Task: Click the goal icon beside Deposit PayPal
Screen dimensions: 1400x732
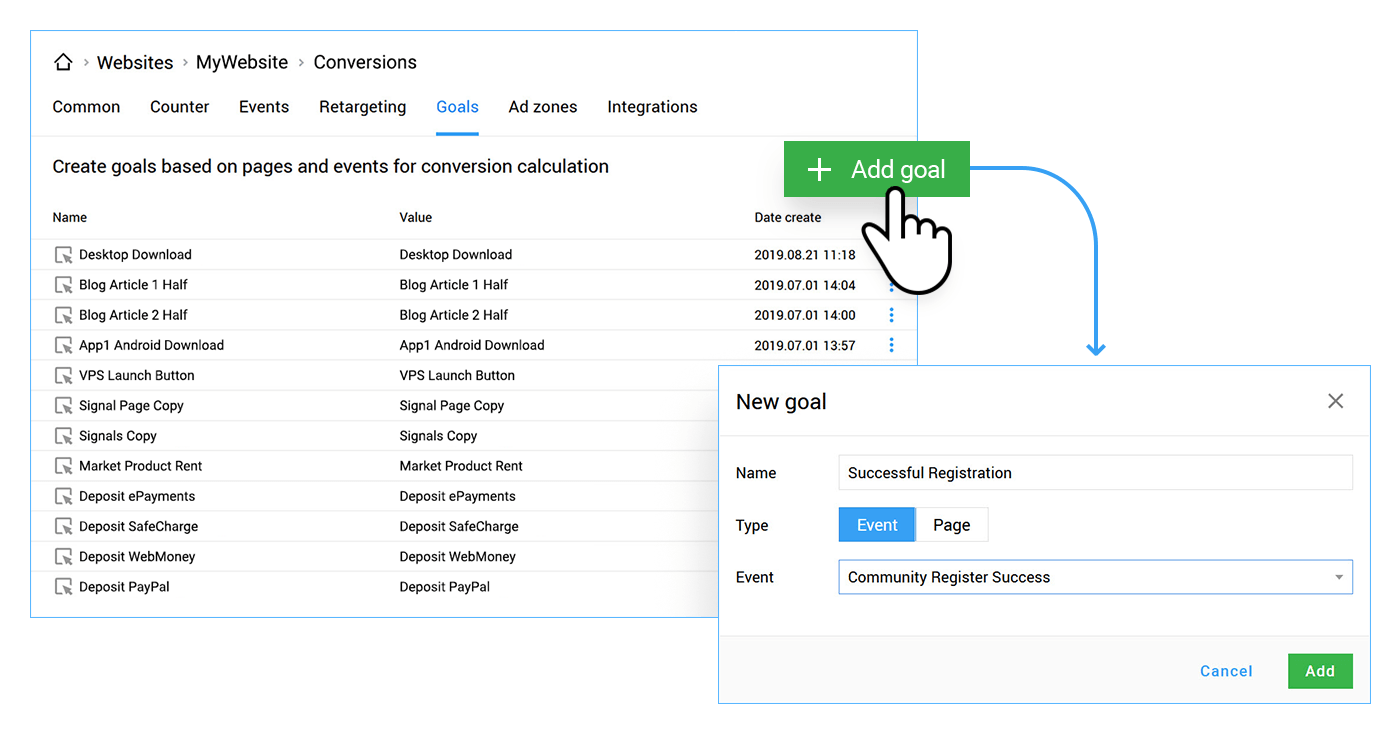Action: 63,586
